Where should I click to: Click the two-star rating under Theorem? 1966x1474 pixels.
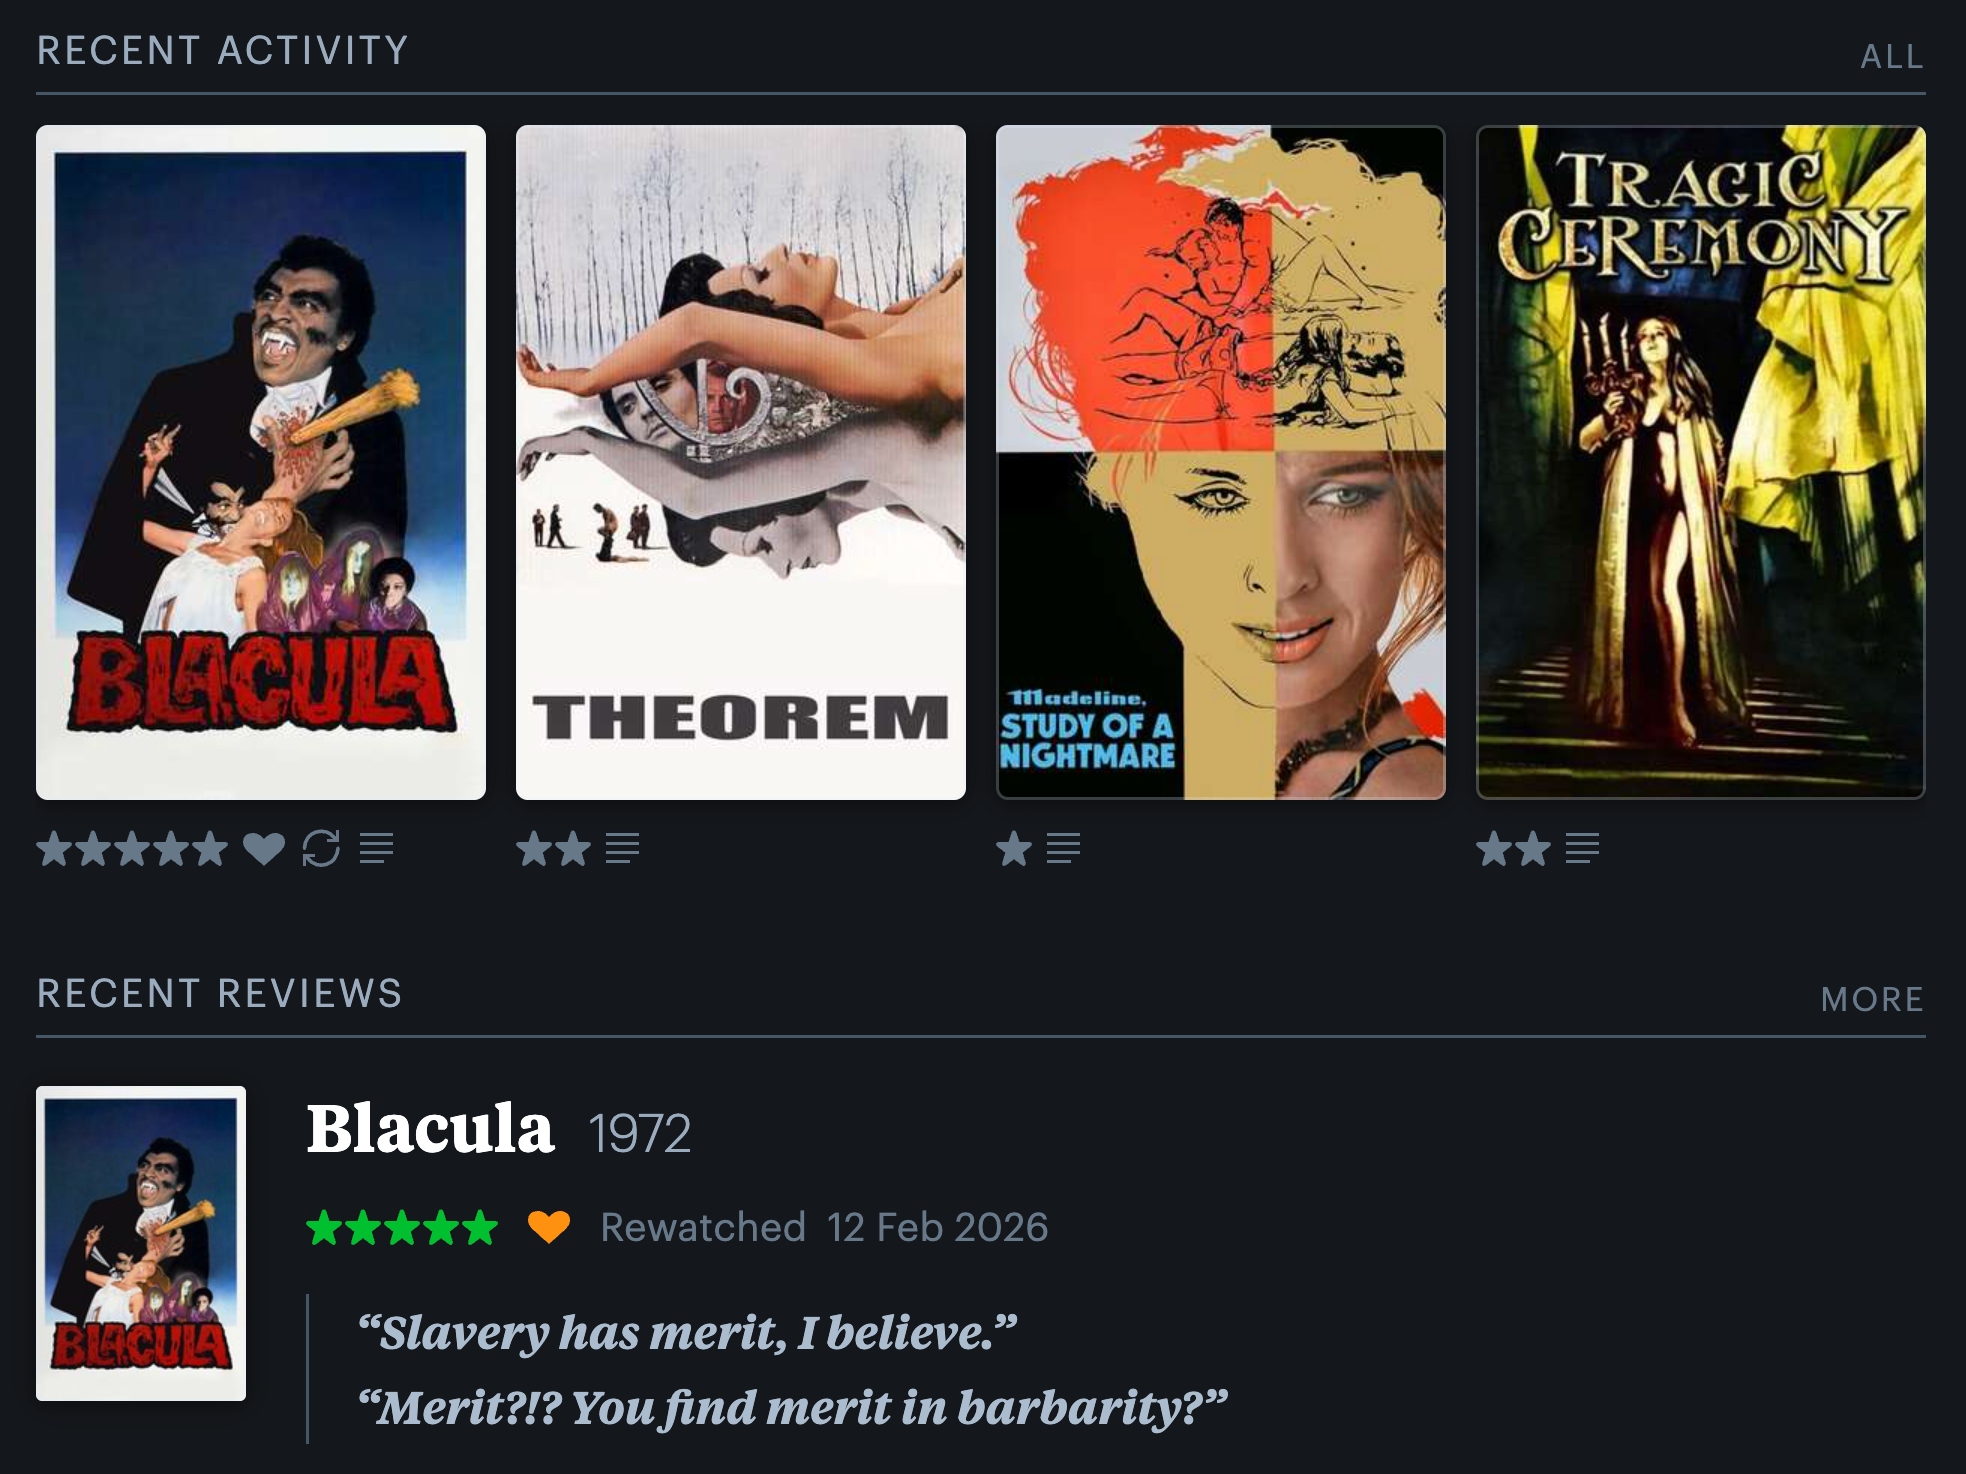point(554,849)
